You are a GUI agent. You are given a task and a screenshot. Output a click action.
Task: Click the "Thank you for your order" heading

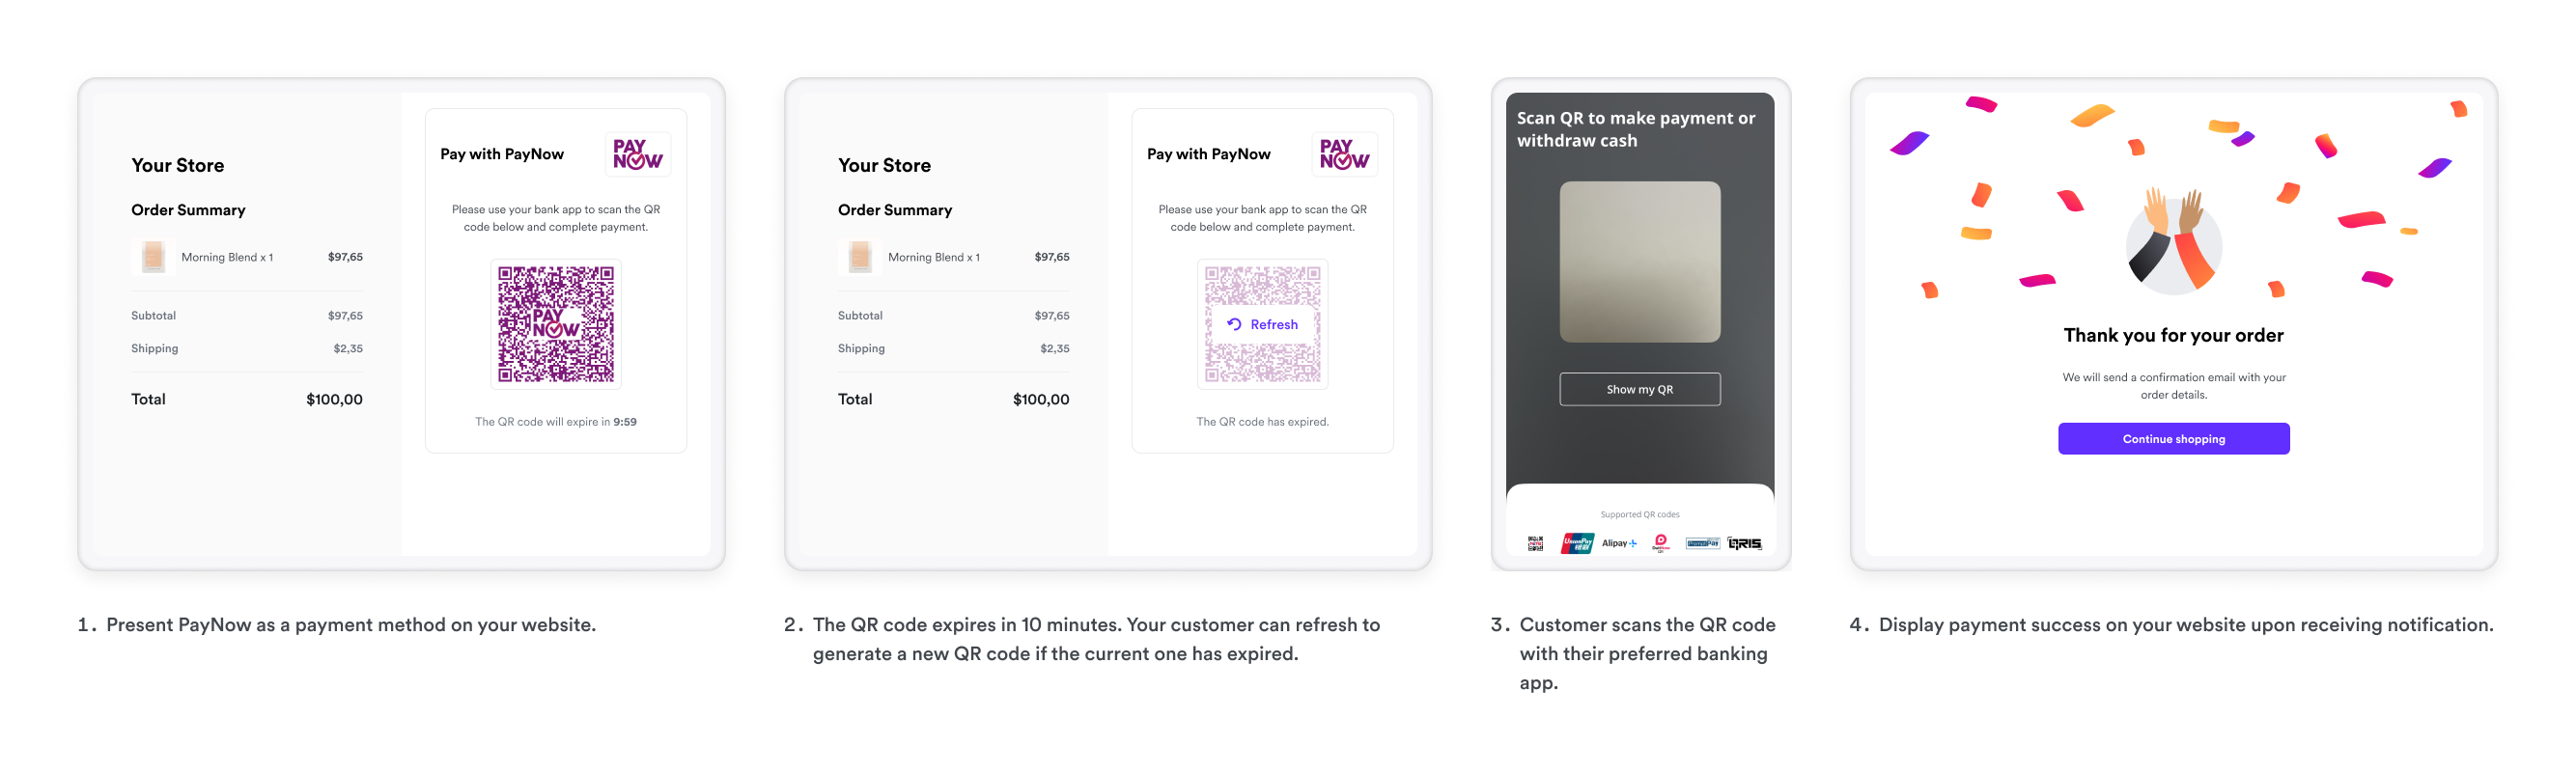click(2173, 335)
